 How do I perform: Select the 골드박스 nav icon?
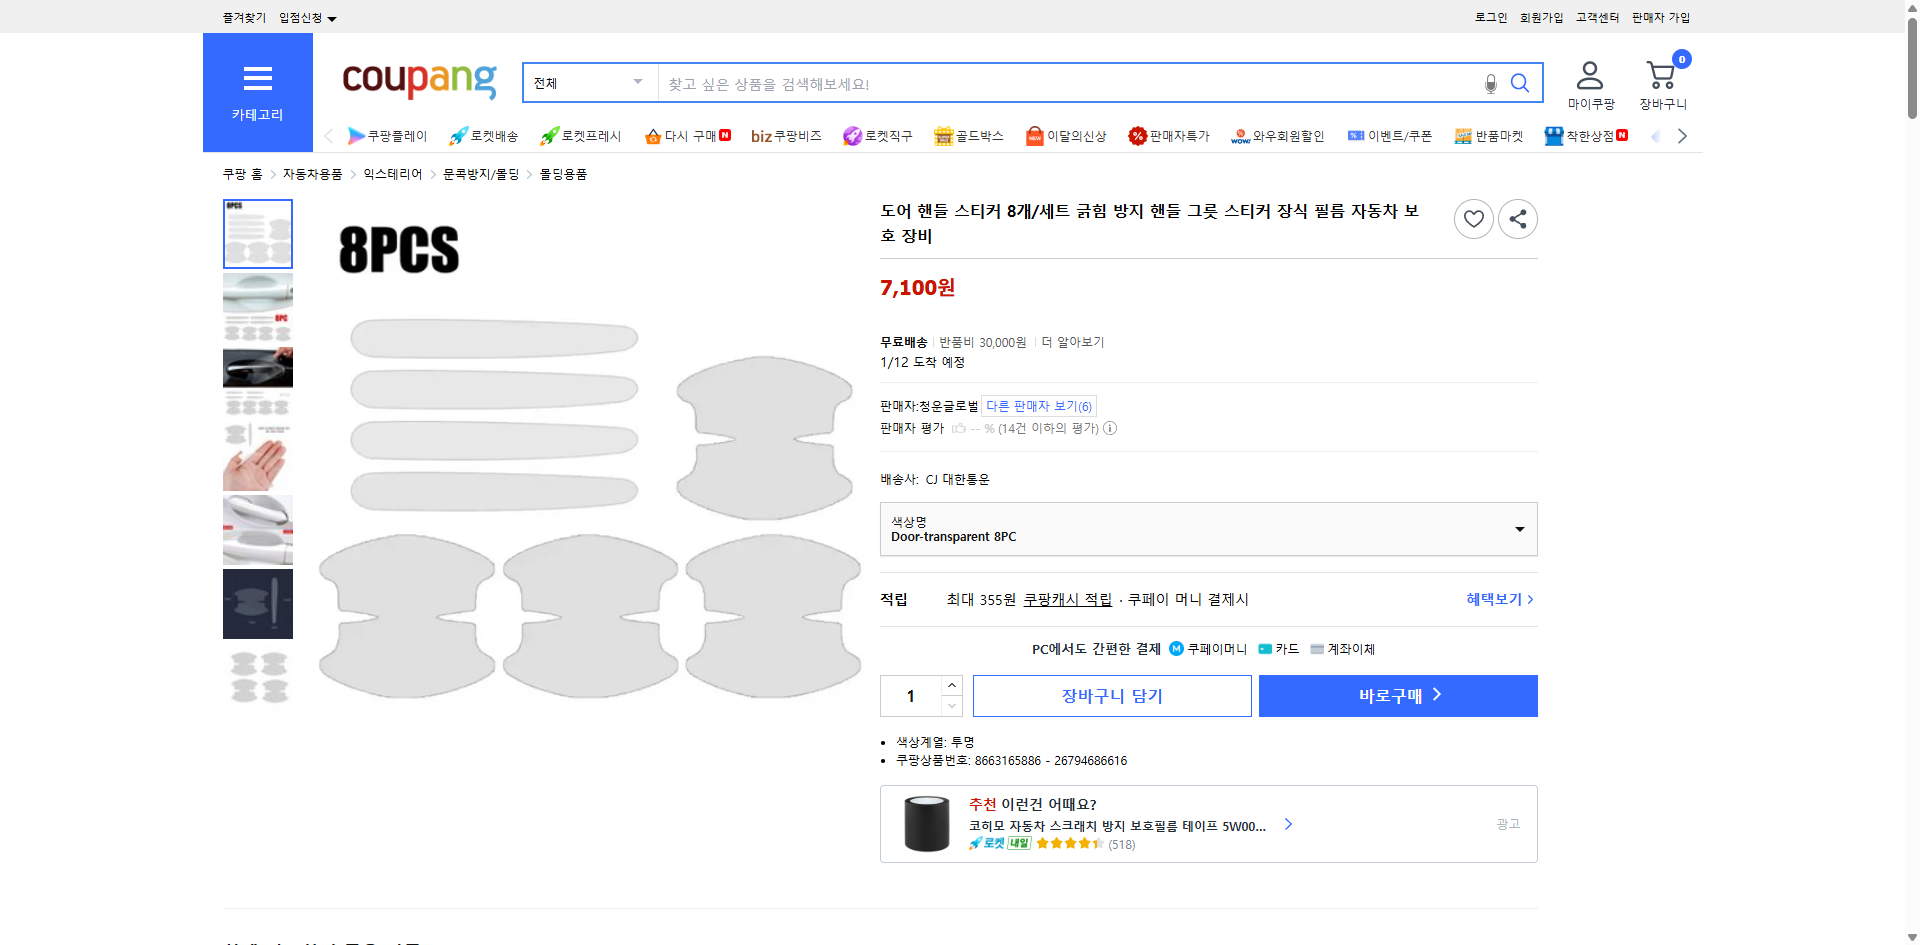click(968, 135)
